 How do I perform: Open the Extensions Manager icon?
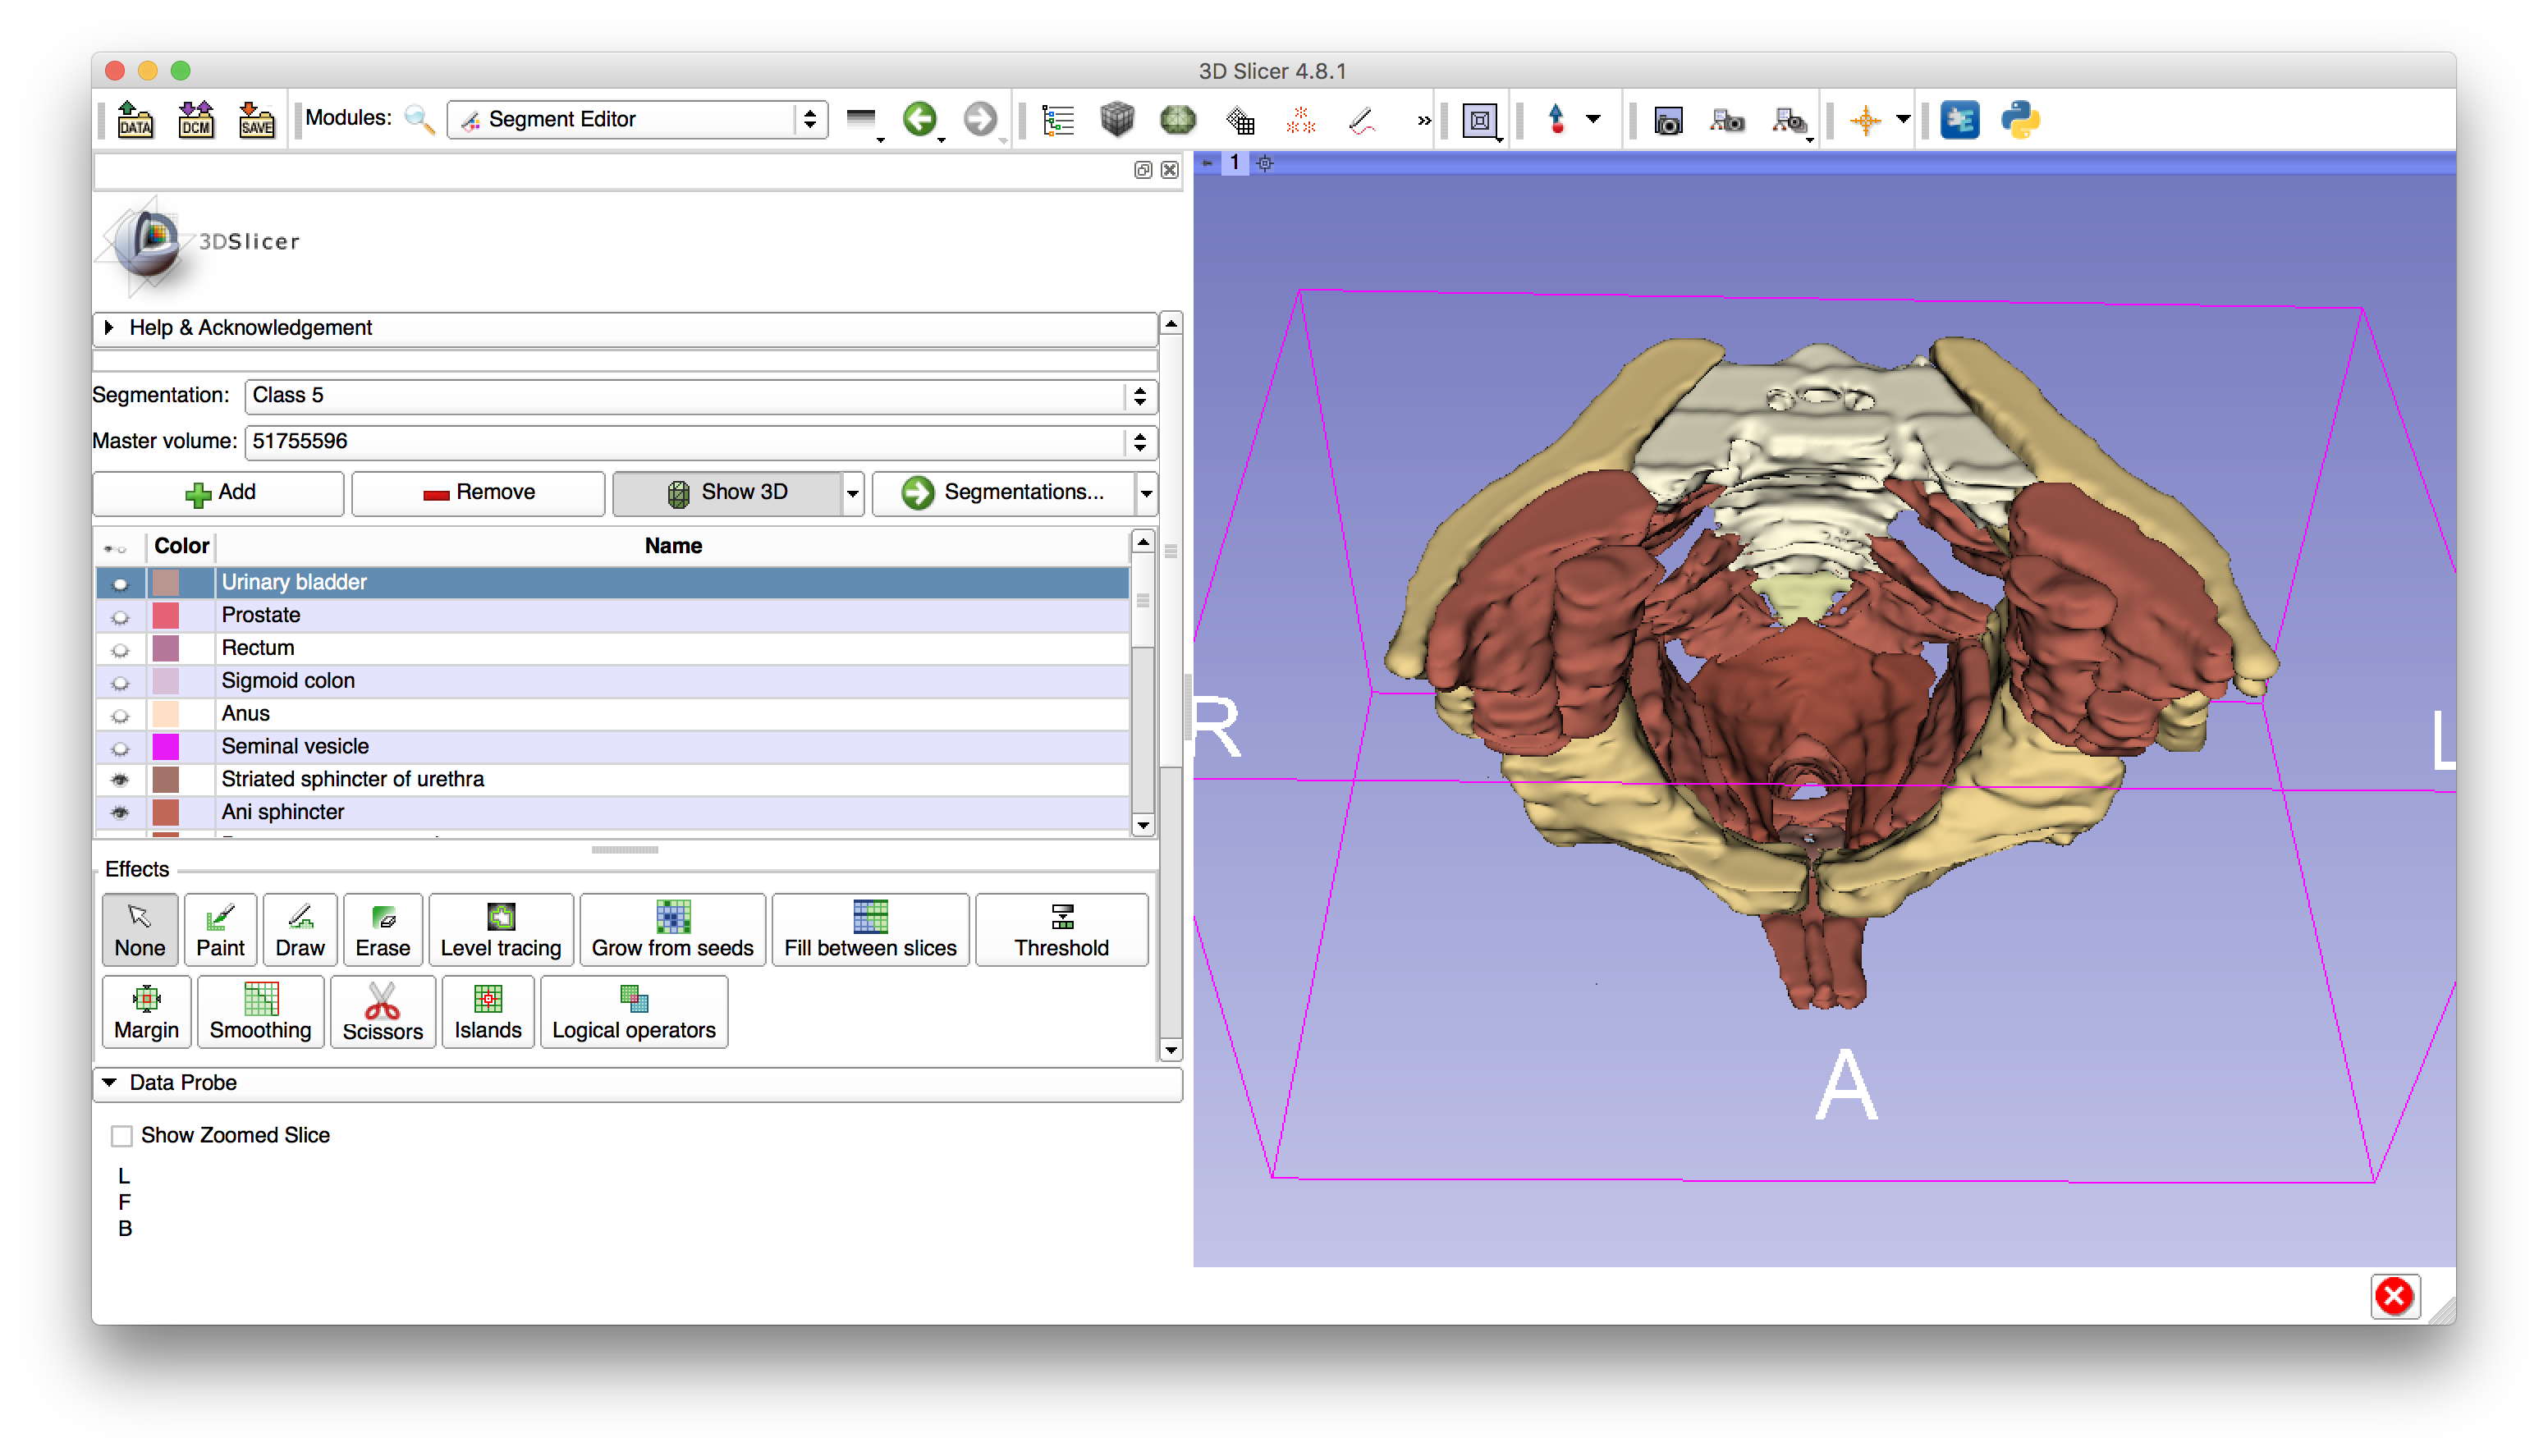coord(1959,120)
